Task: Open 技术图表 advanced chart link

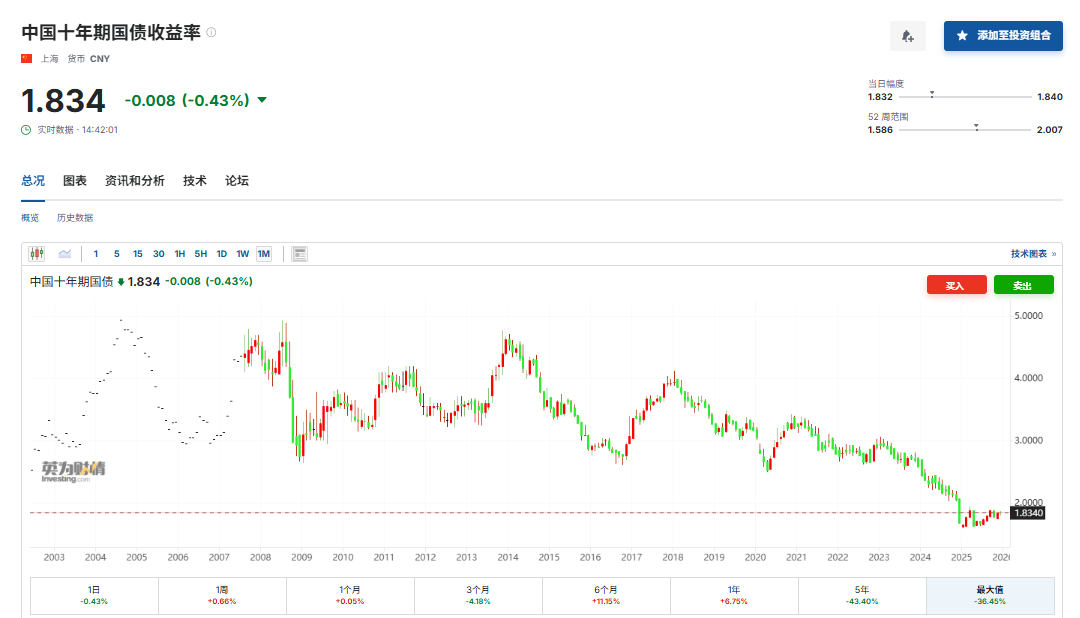Action: tap(1032, 254)
